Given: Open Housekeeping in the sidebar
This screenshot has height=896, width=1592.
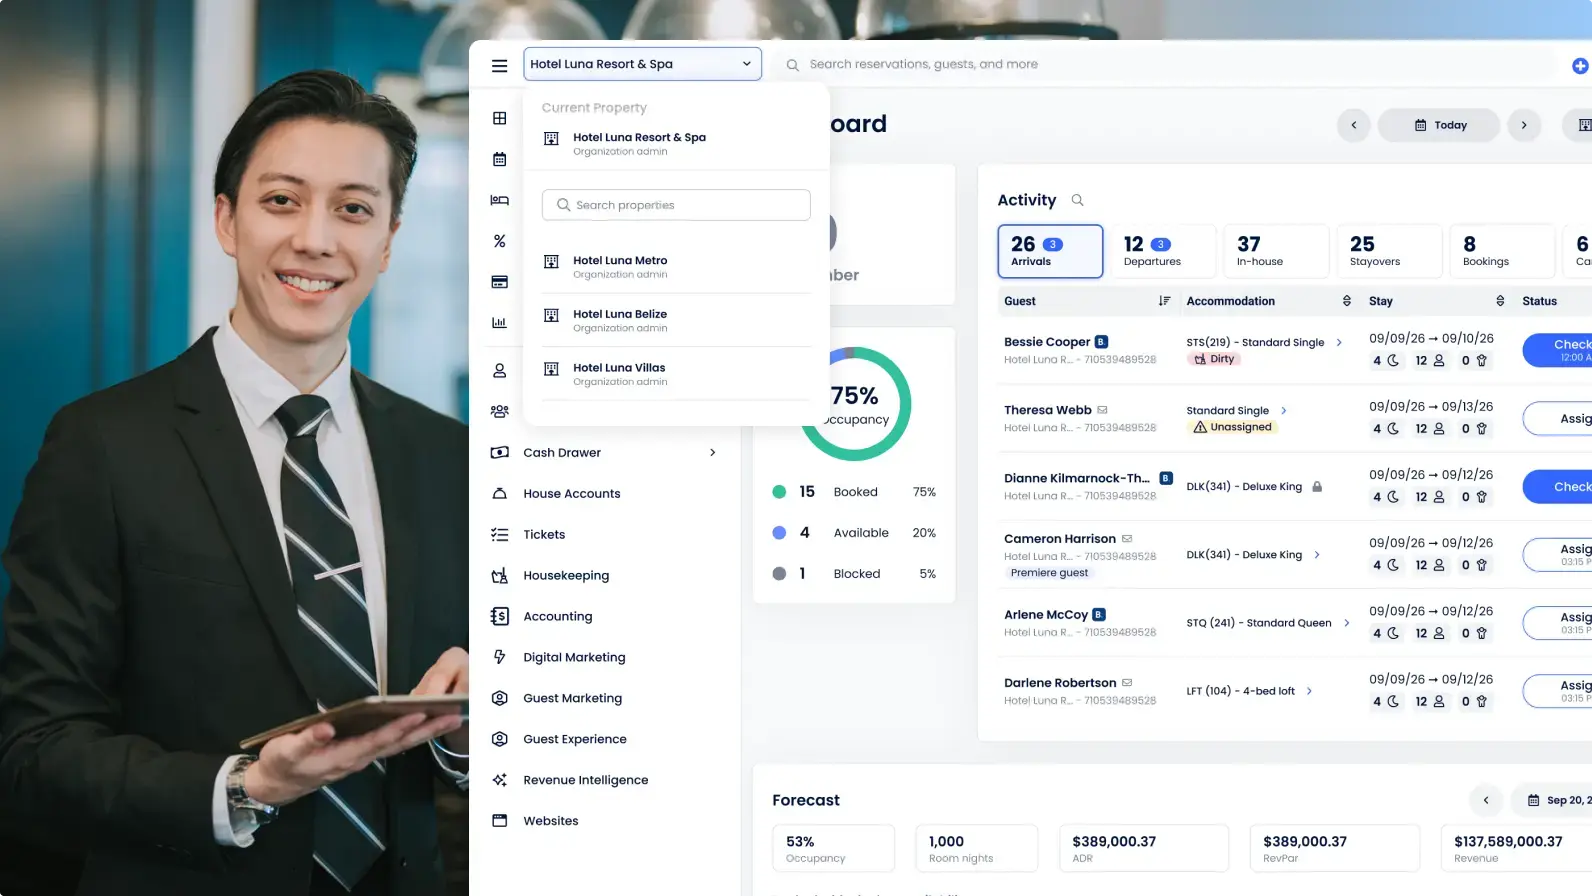Looking at the screenshot, I should (566, 576).
